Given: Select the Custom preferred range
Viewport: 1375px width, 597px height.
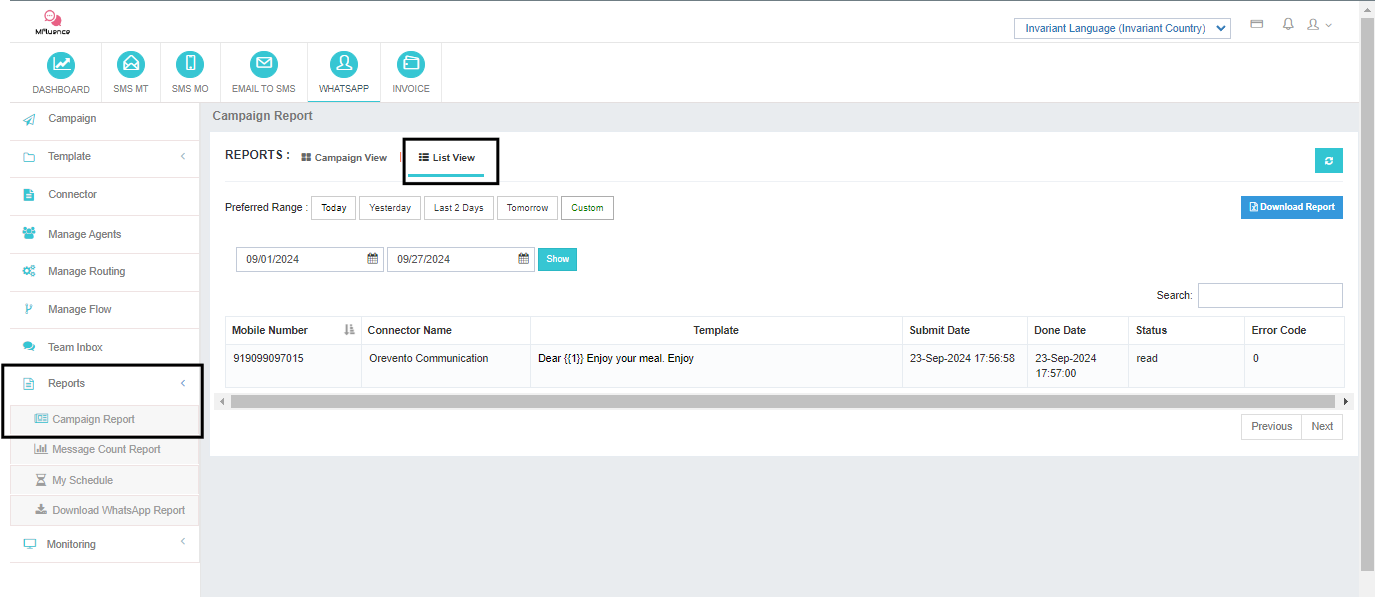Looking at the screenshot, I should point(587,208).
